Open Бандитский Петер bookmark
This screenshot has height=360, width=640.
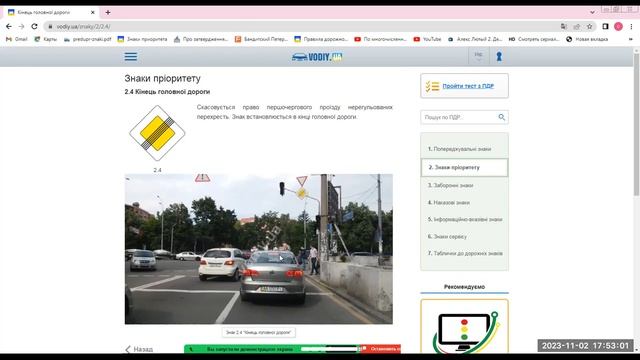[x=261, y=39]
